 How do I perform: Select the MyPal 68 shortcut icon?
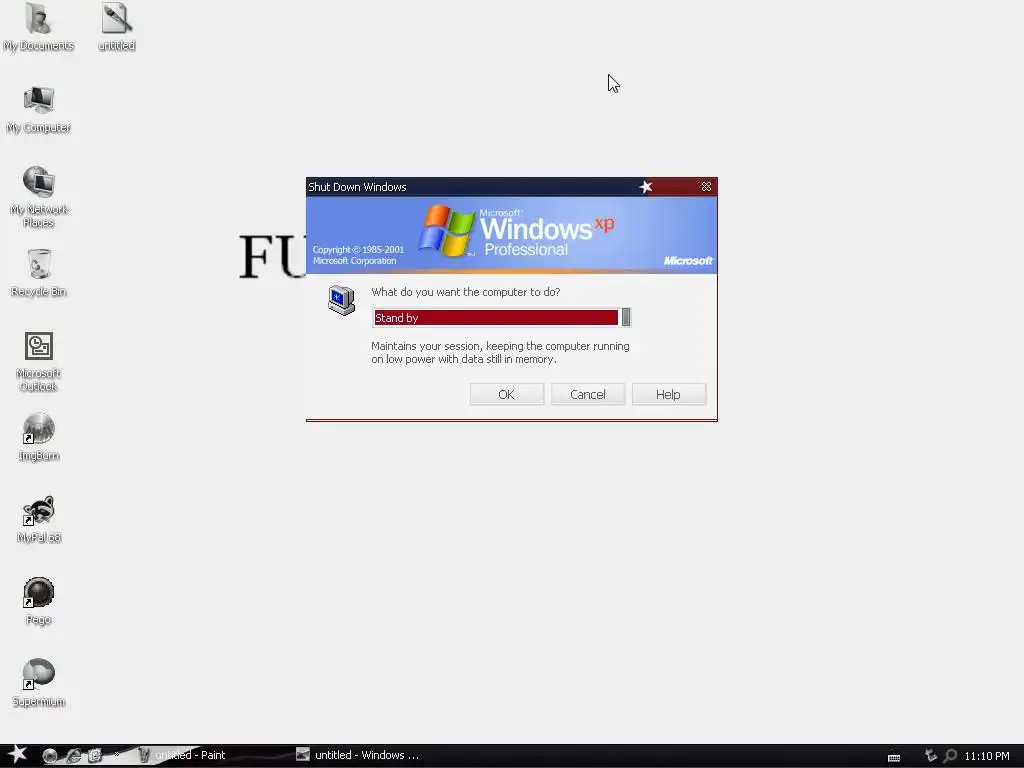click(39, 519)
